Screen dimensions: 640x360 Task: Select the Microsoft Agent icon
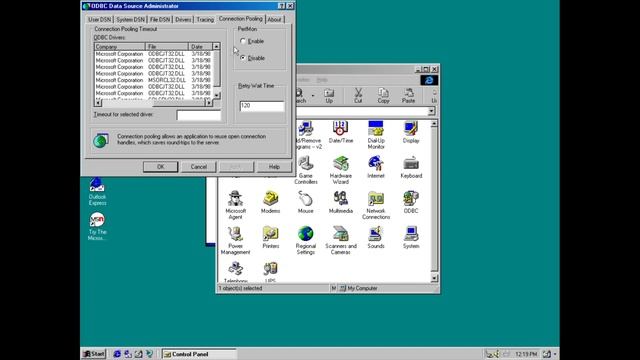236,205
